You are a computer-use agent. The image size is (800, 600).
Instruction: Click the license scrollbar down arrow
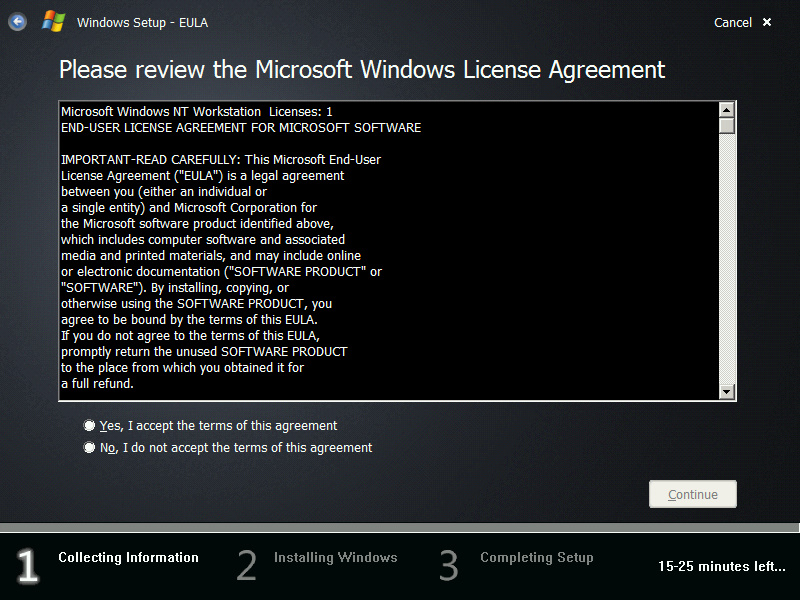coord(727,391)
